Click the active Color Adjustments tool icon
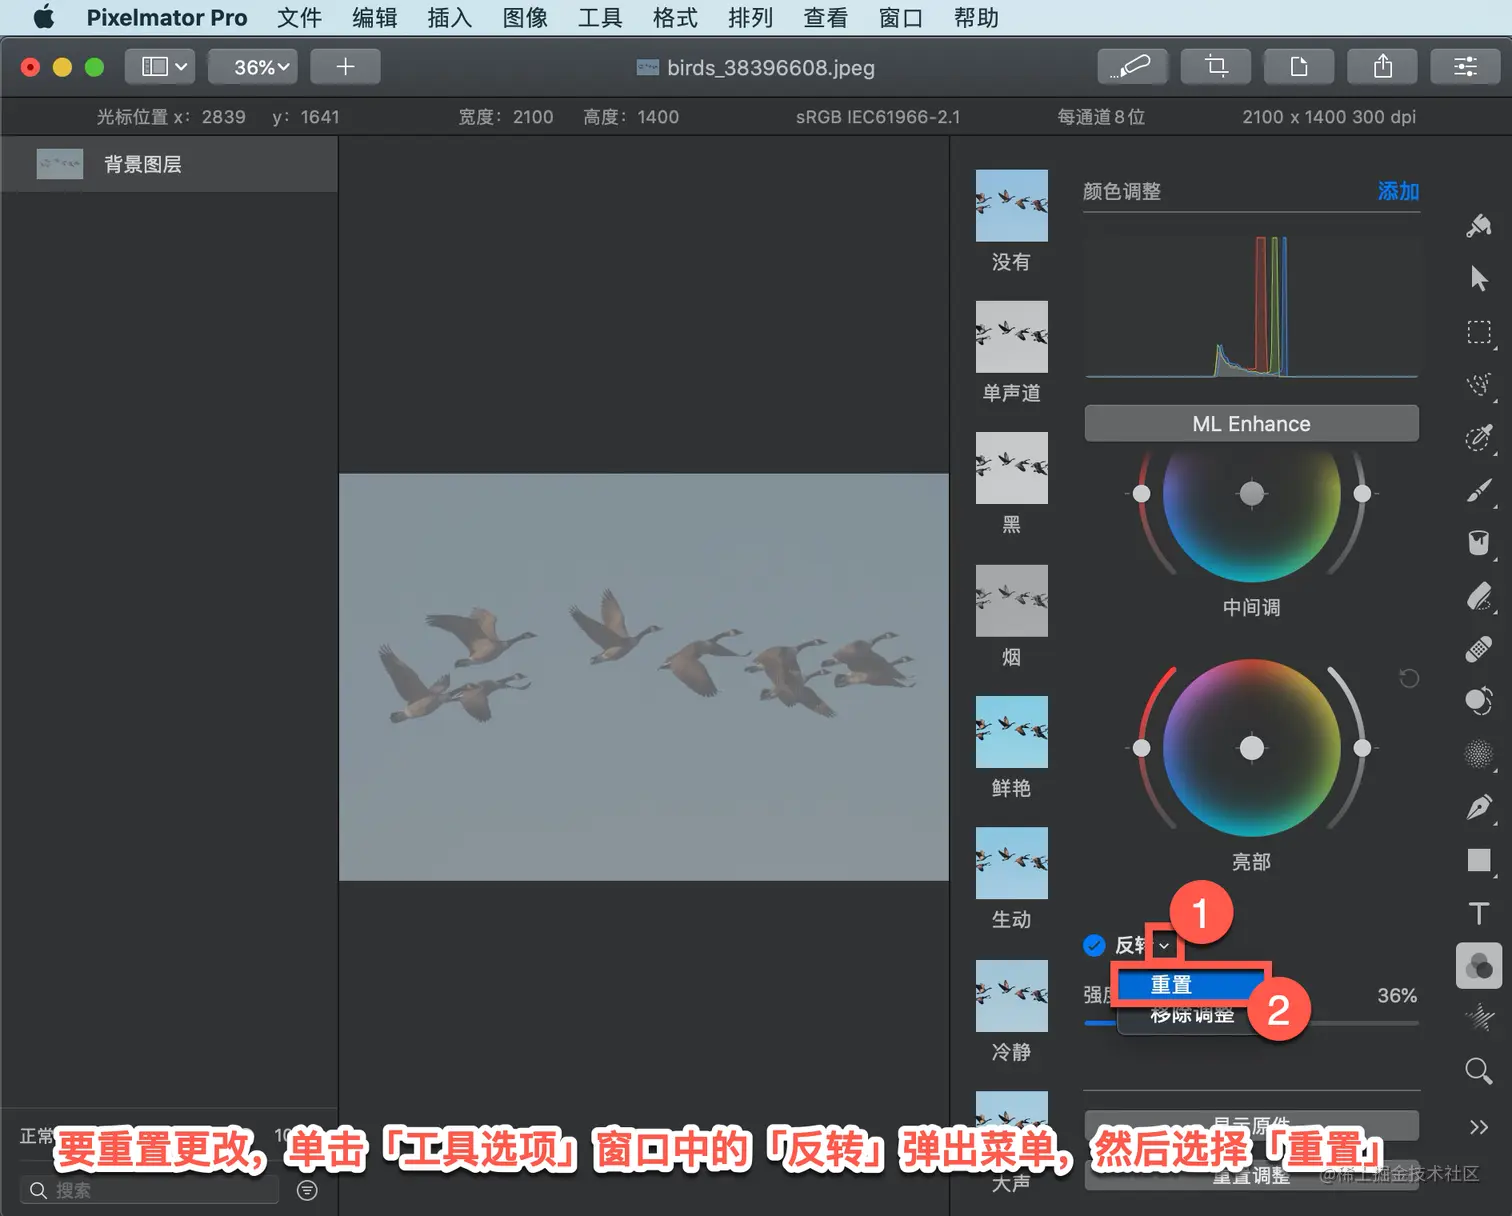 (1479, 966)
